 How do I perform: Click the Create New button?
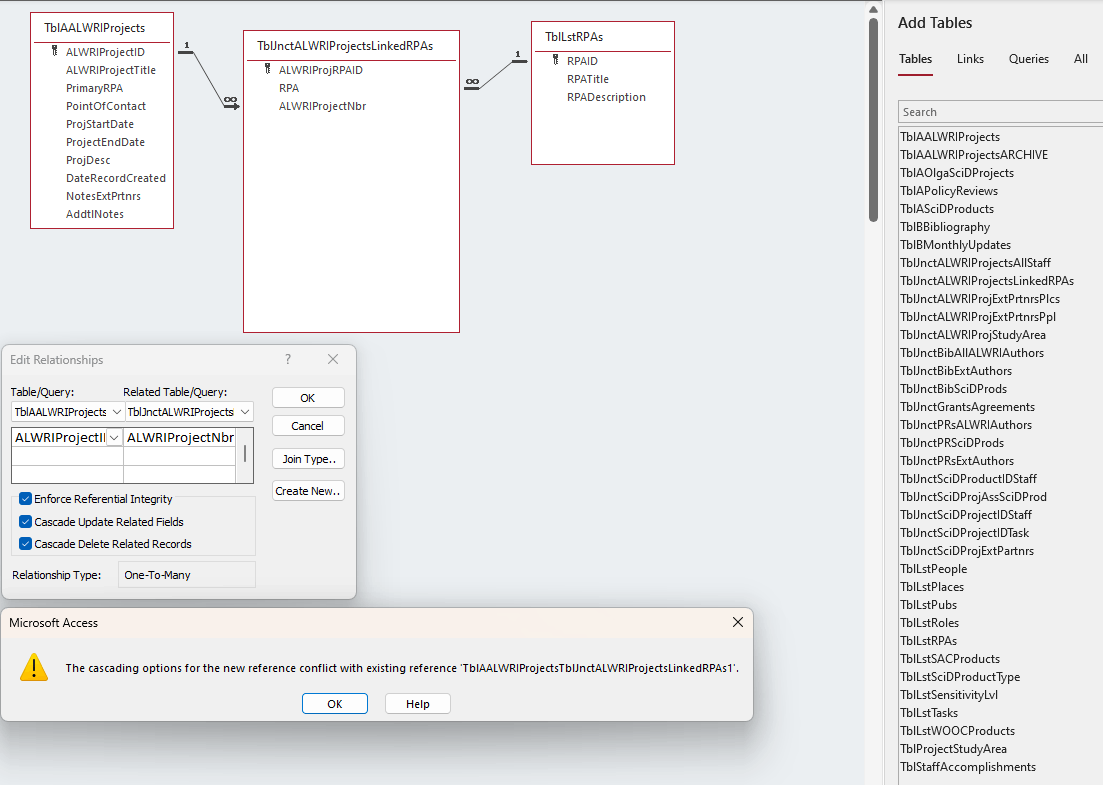pyautogui.click(x=308, y=491)
